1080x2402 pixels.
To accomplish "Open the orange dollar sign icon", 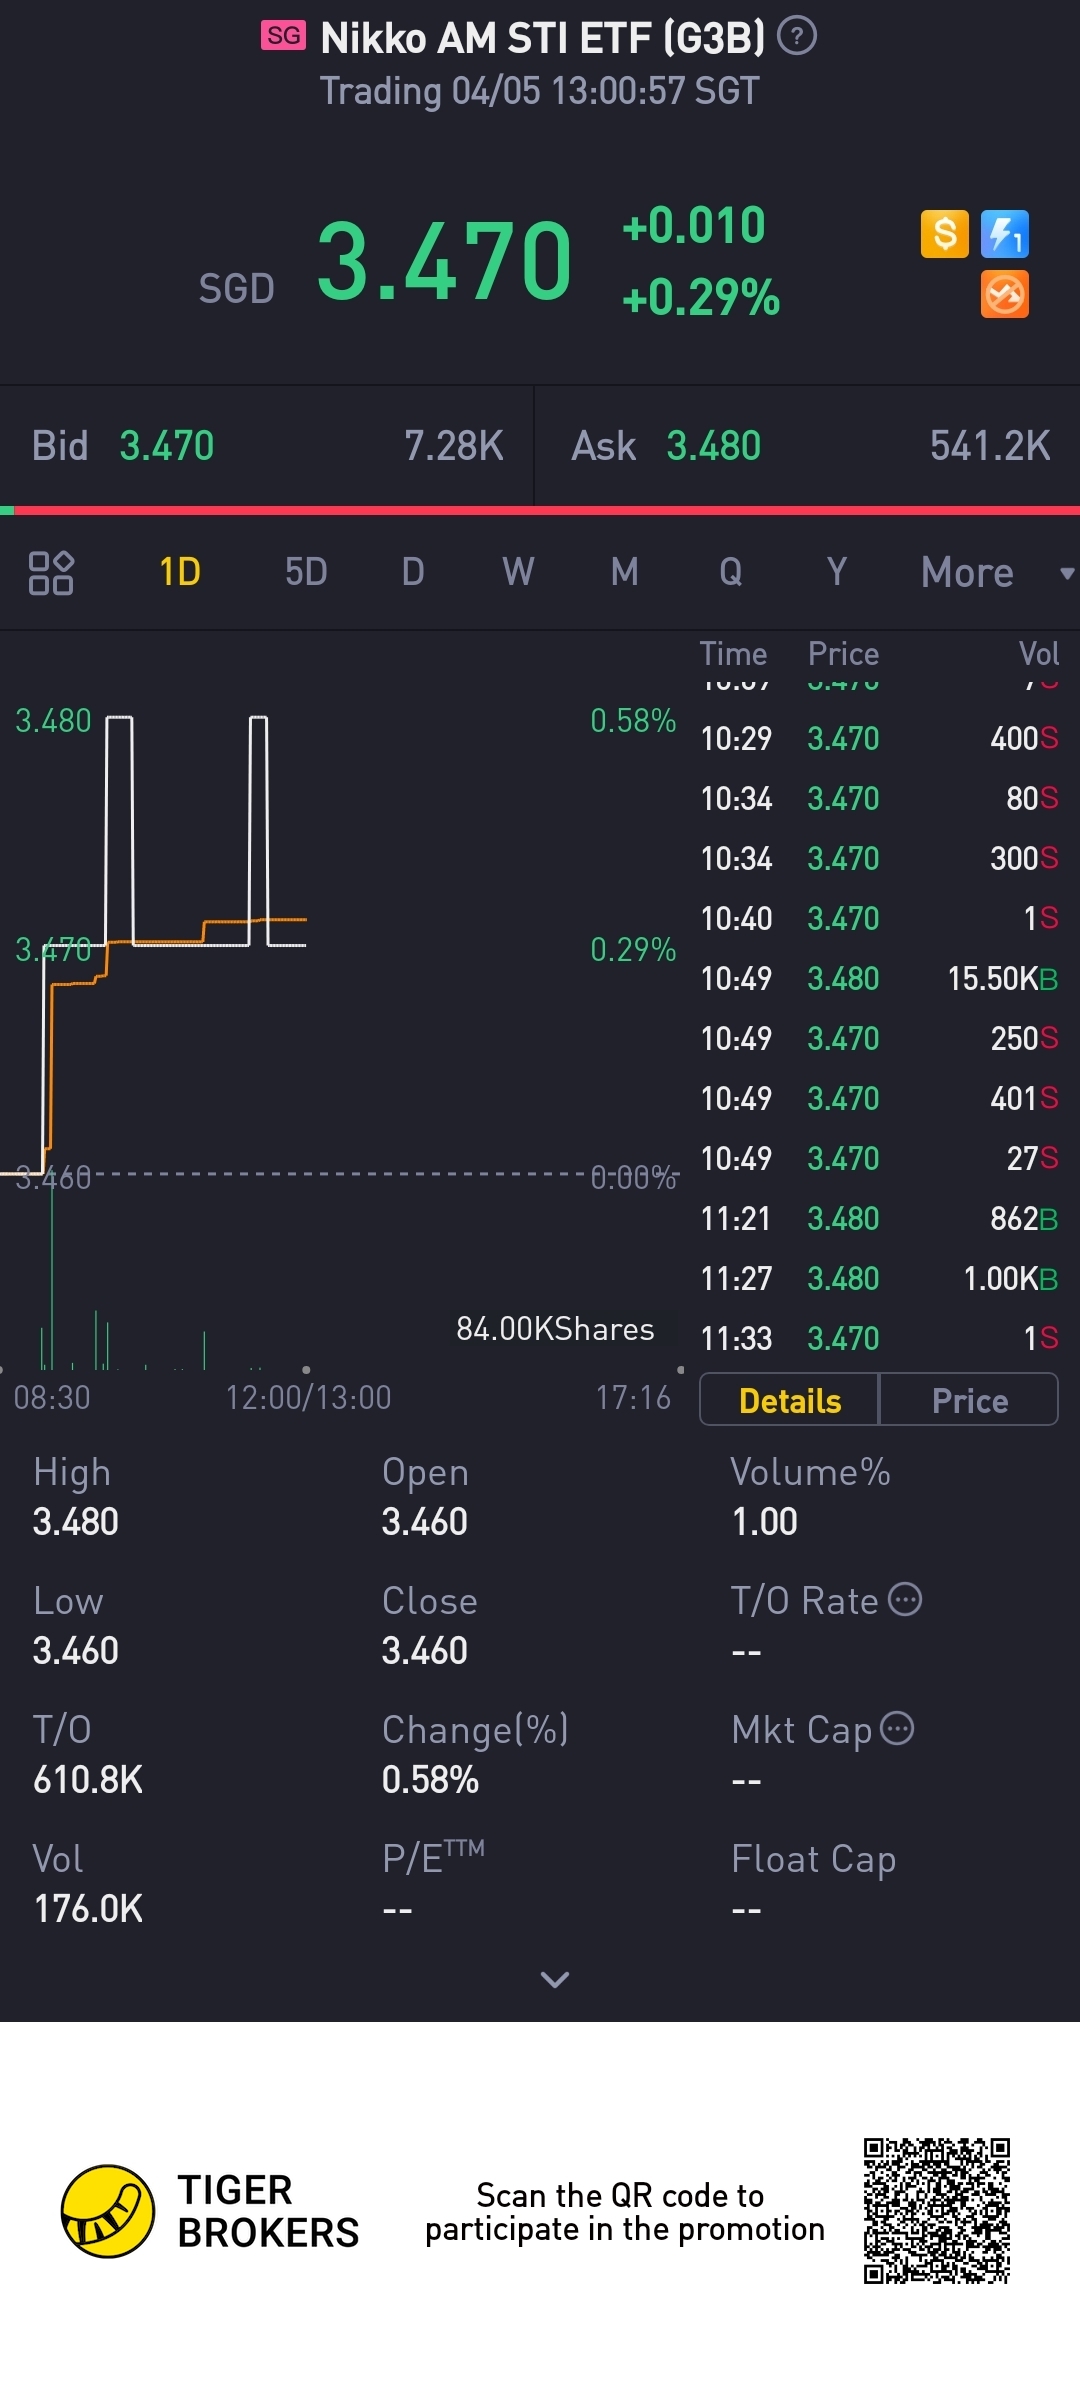I will [945, 235].
